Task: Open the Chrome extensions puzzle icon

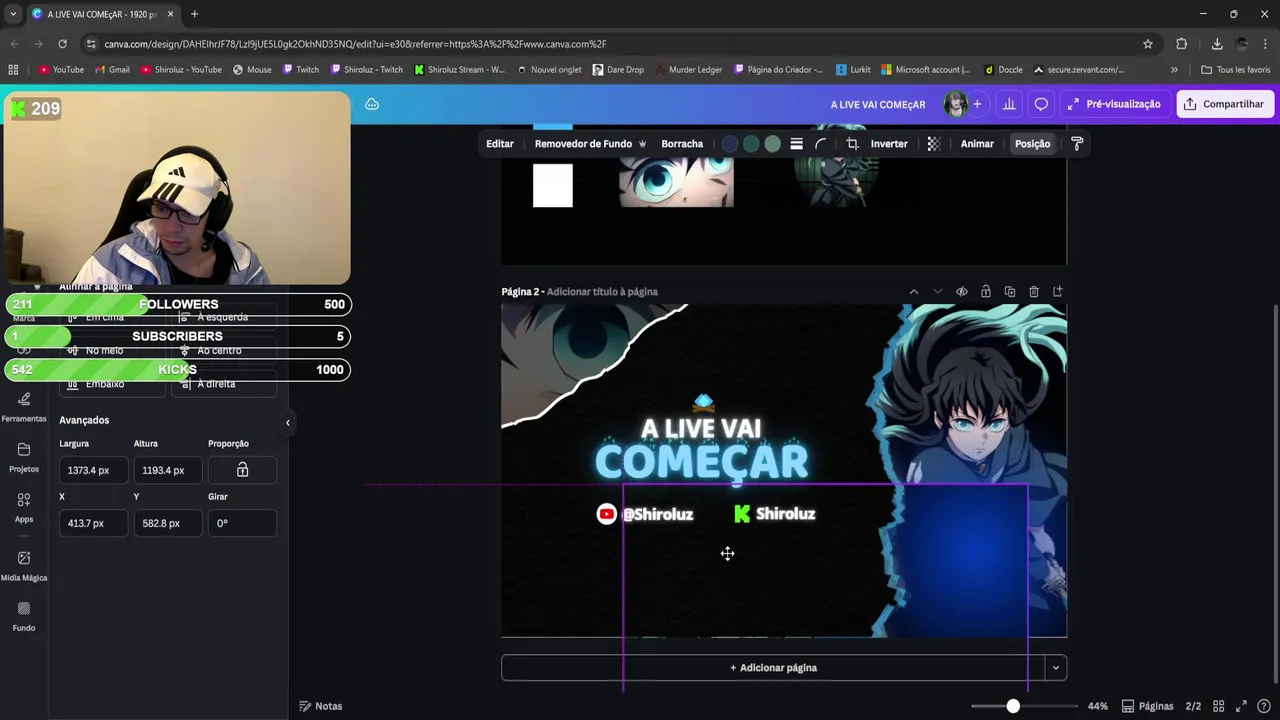Action: [1181, 44]
